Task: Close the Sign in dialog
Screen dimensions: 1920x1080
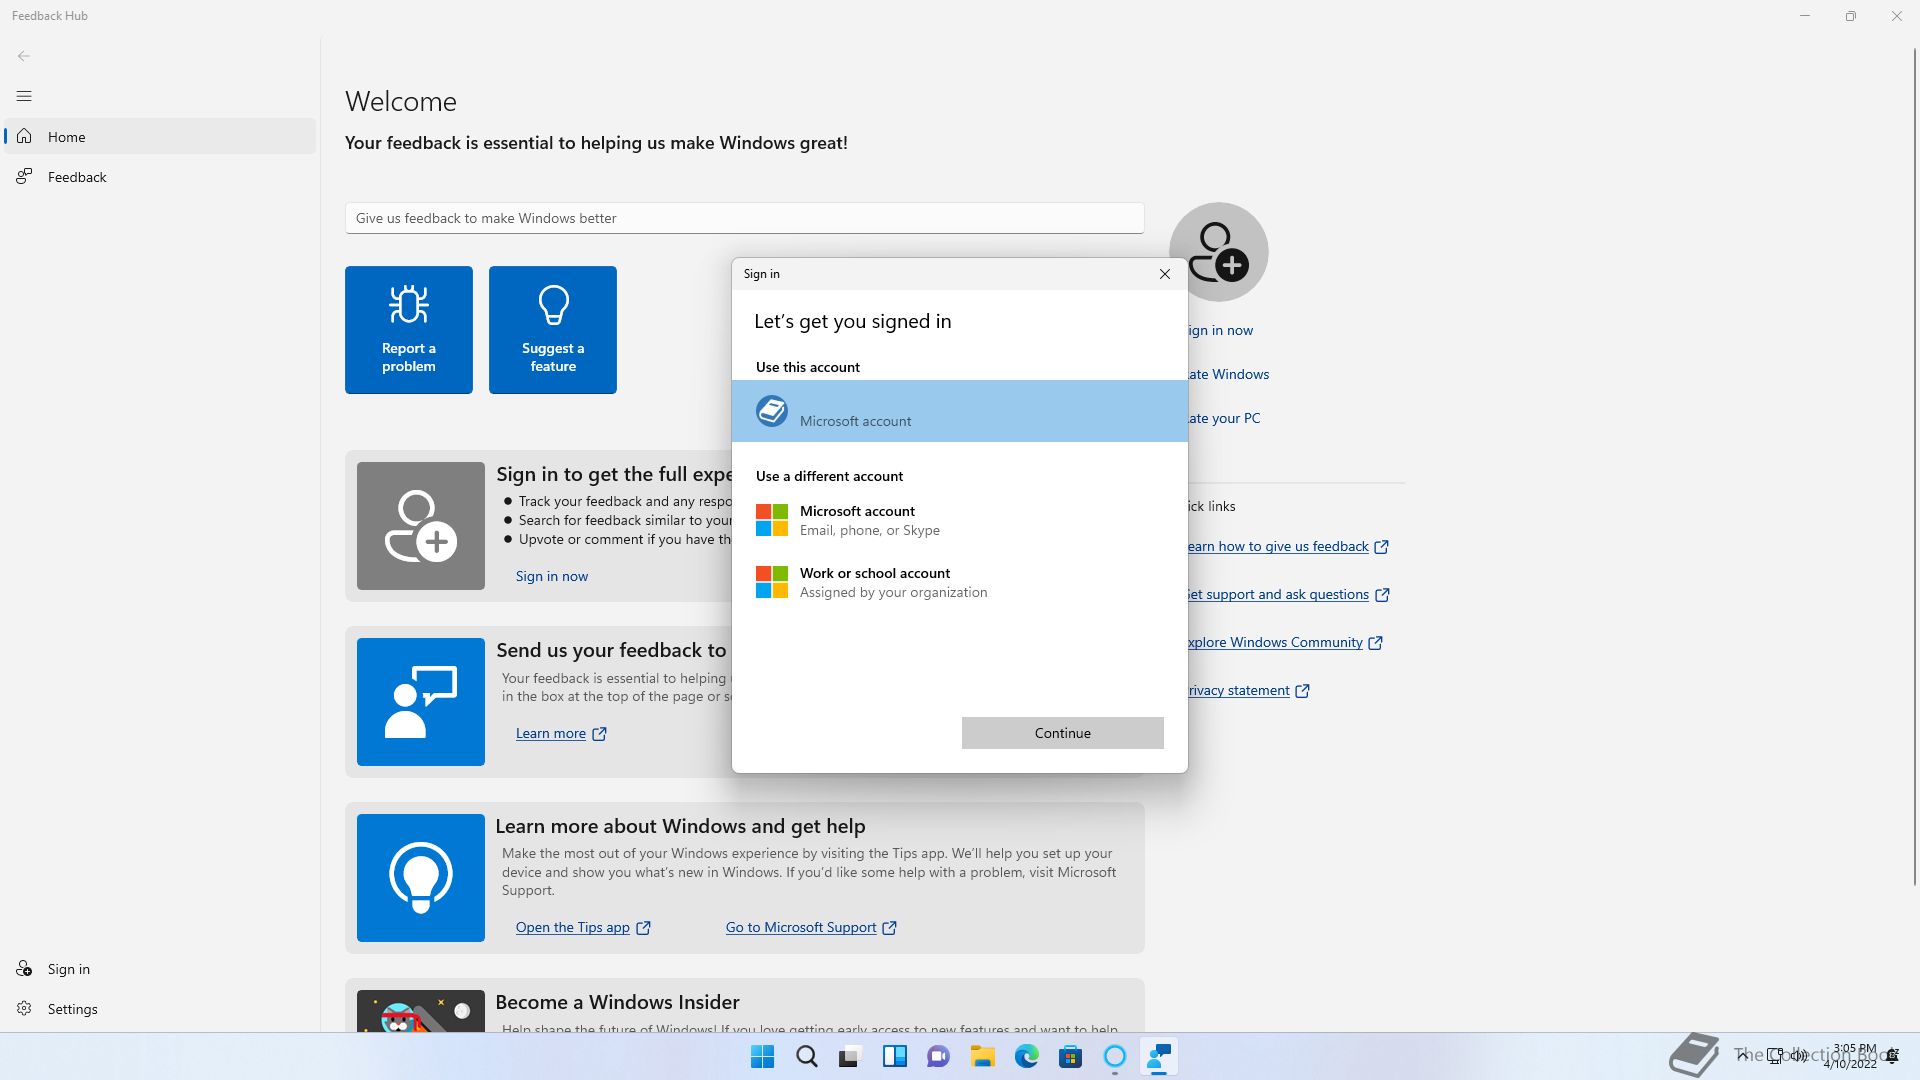Action: (1165, 274)
